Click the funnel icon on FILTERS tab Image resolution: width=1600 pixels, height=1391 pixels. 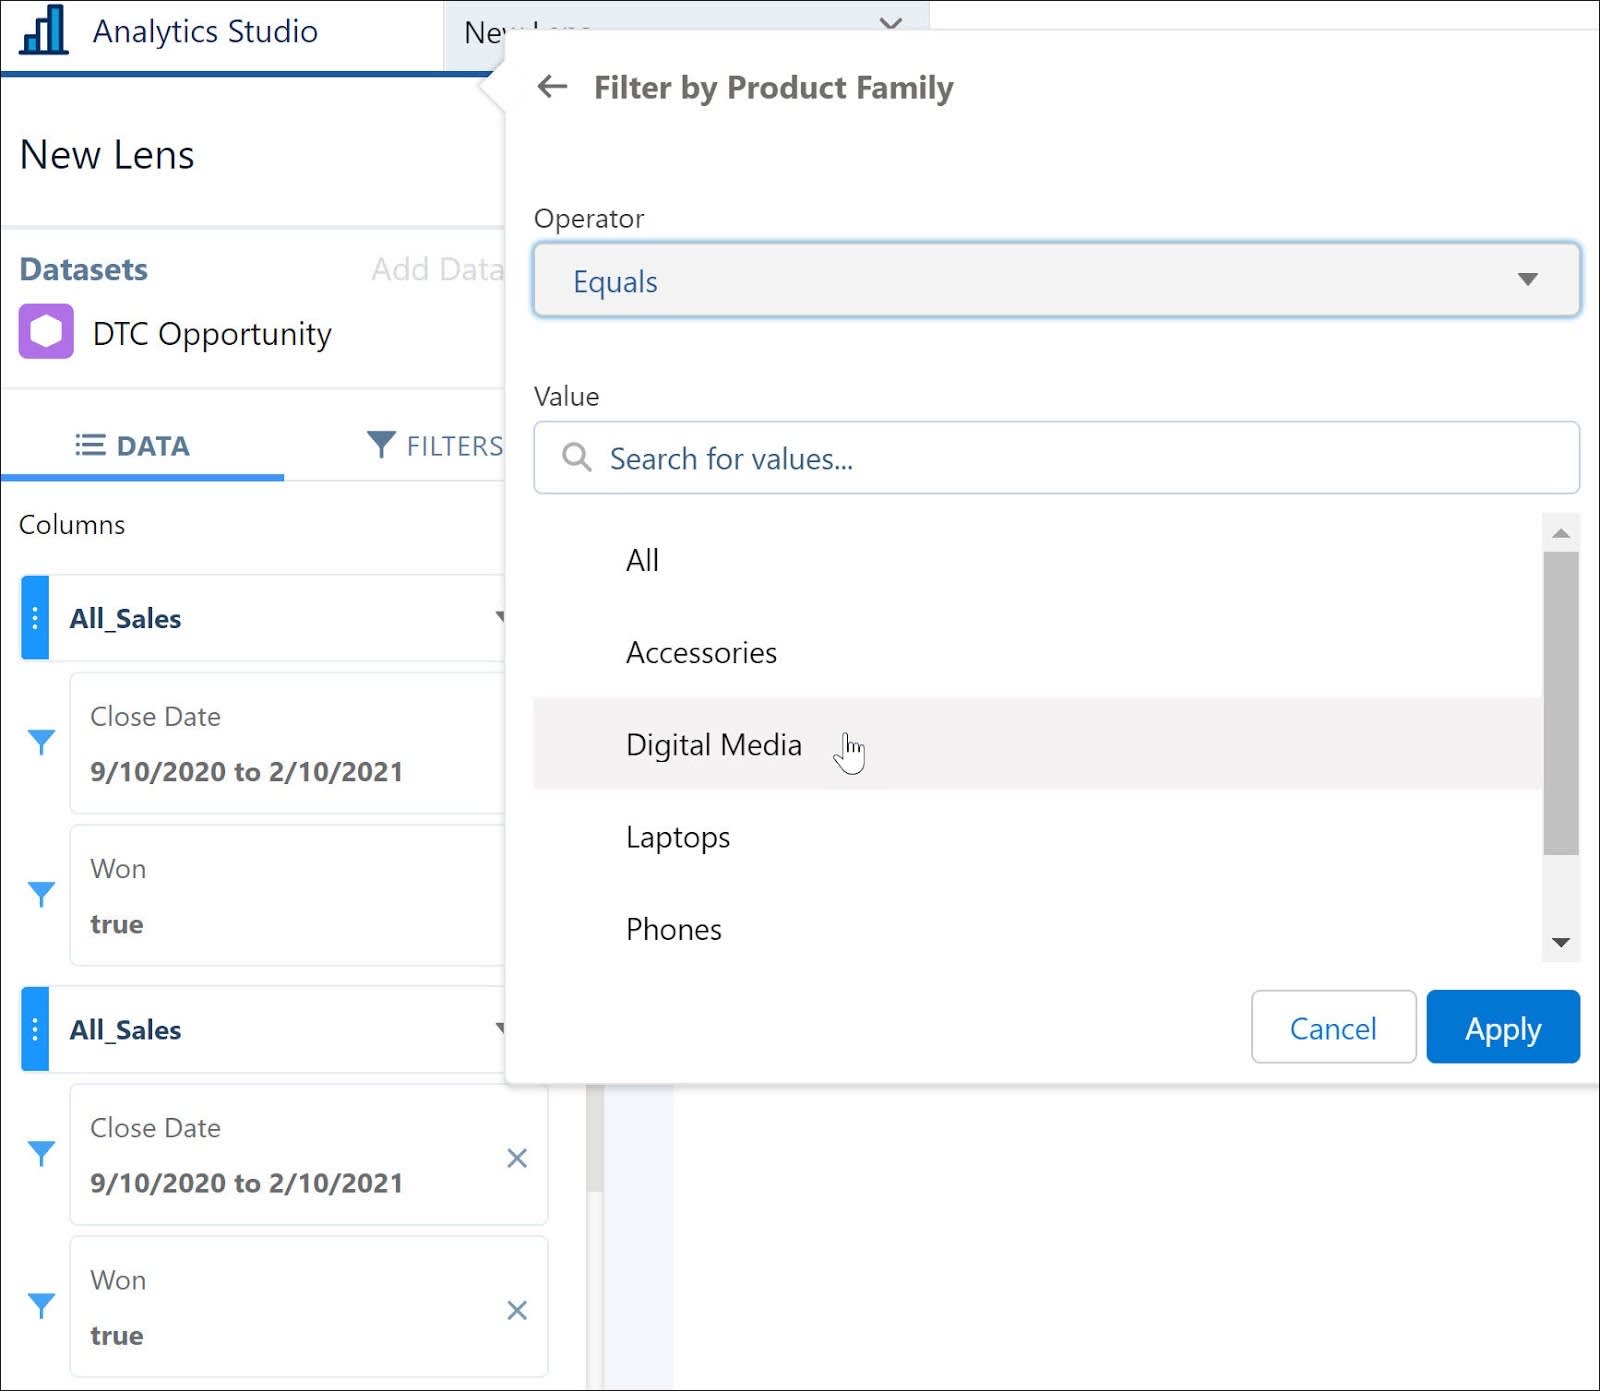(381, 444)
